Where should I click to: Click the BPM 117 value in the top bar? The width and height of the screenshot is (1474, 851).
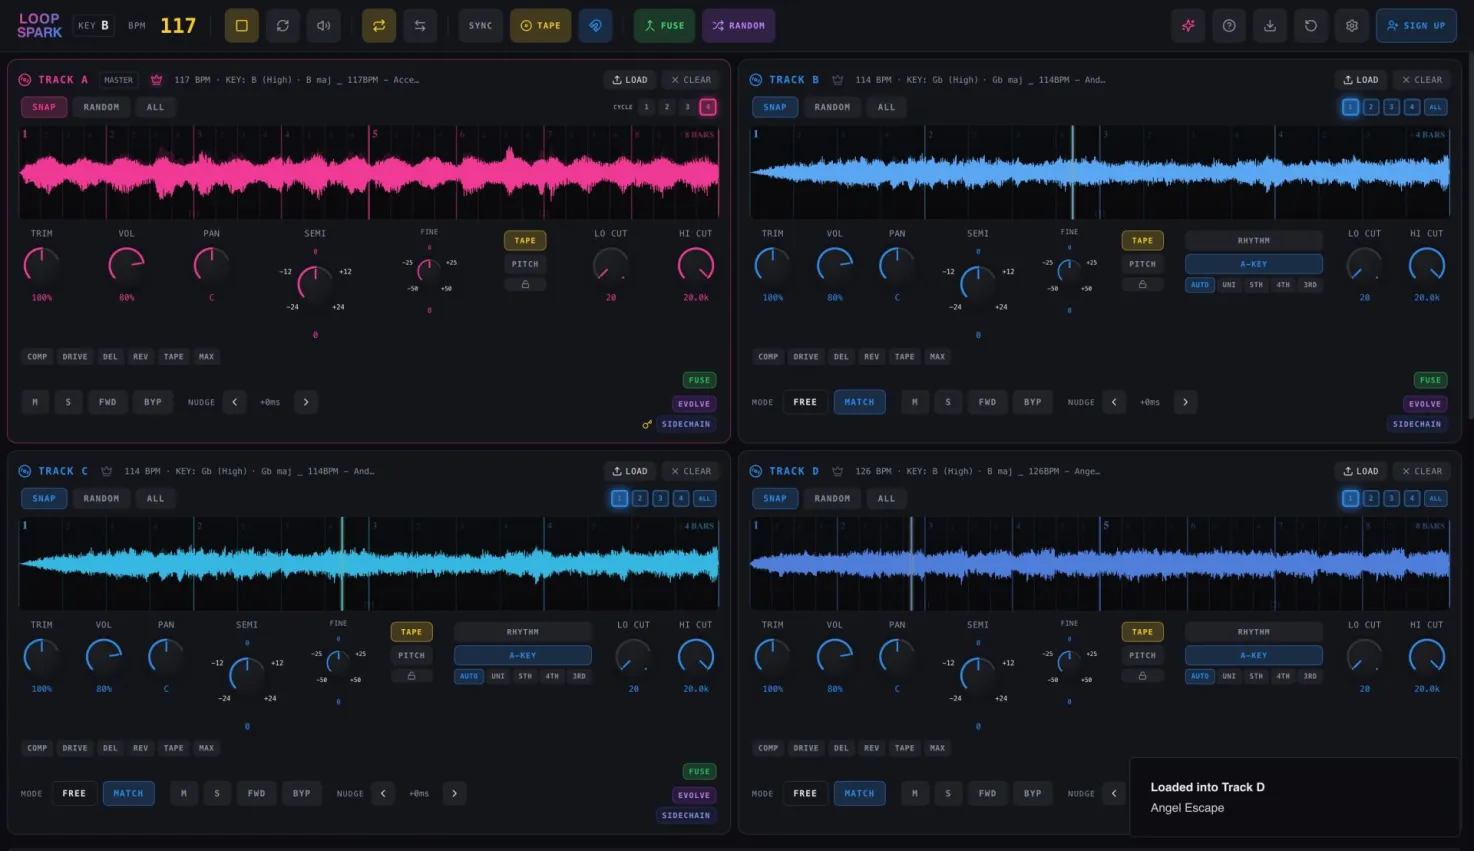(178, 26)
